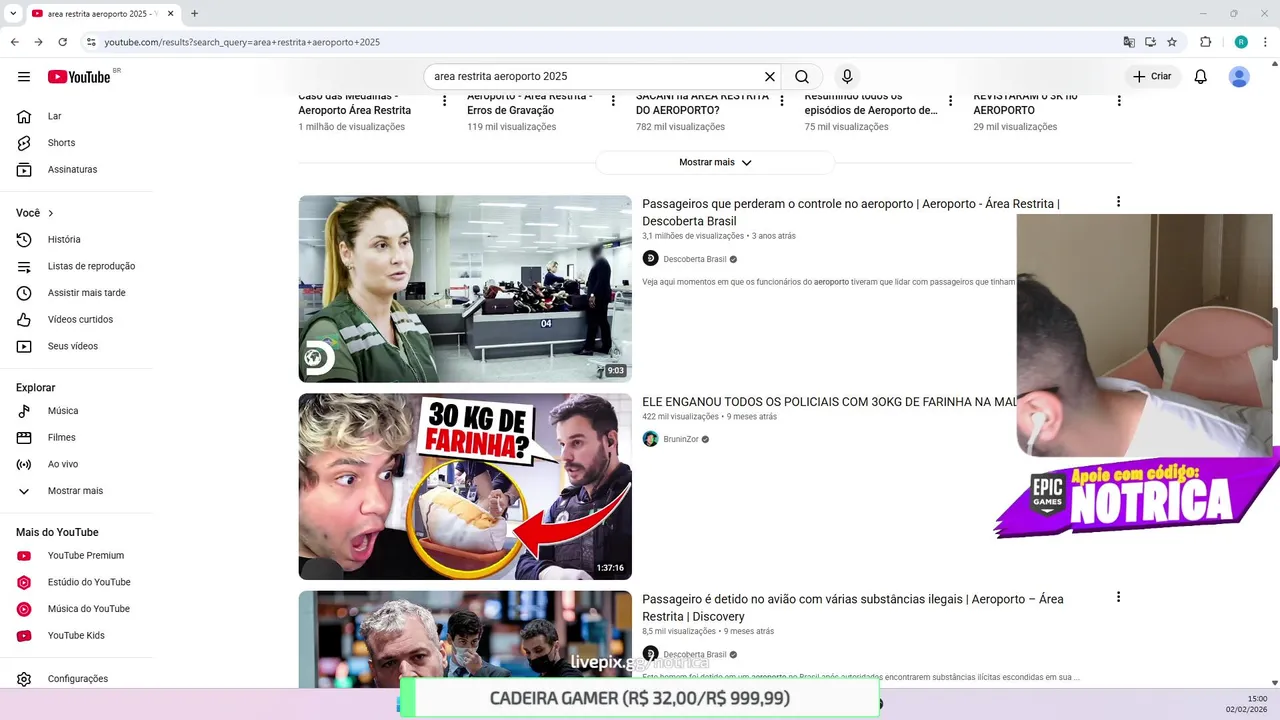
Task: Reload the page
Action: pyautogui.click(x=62, y=42)
